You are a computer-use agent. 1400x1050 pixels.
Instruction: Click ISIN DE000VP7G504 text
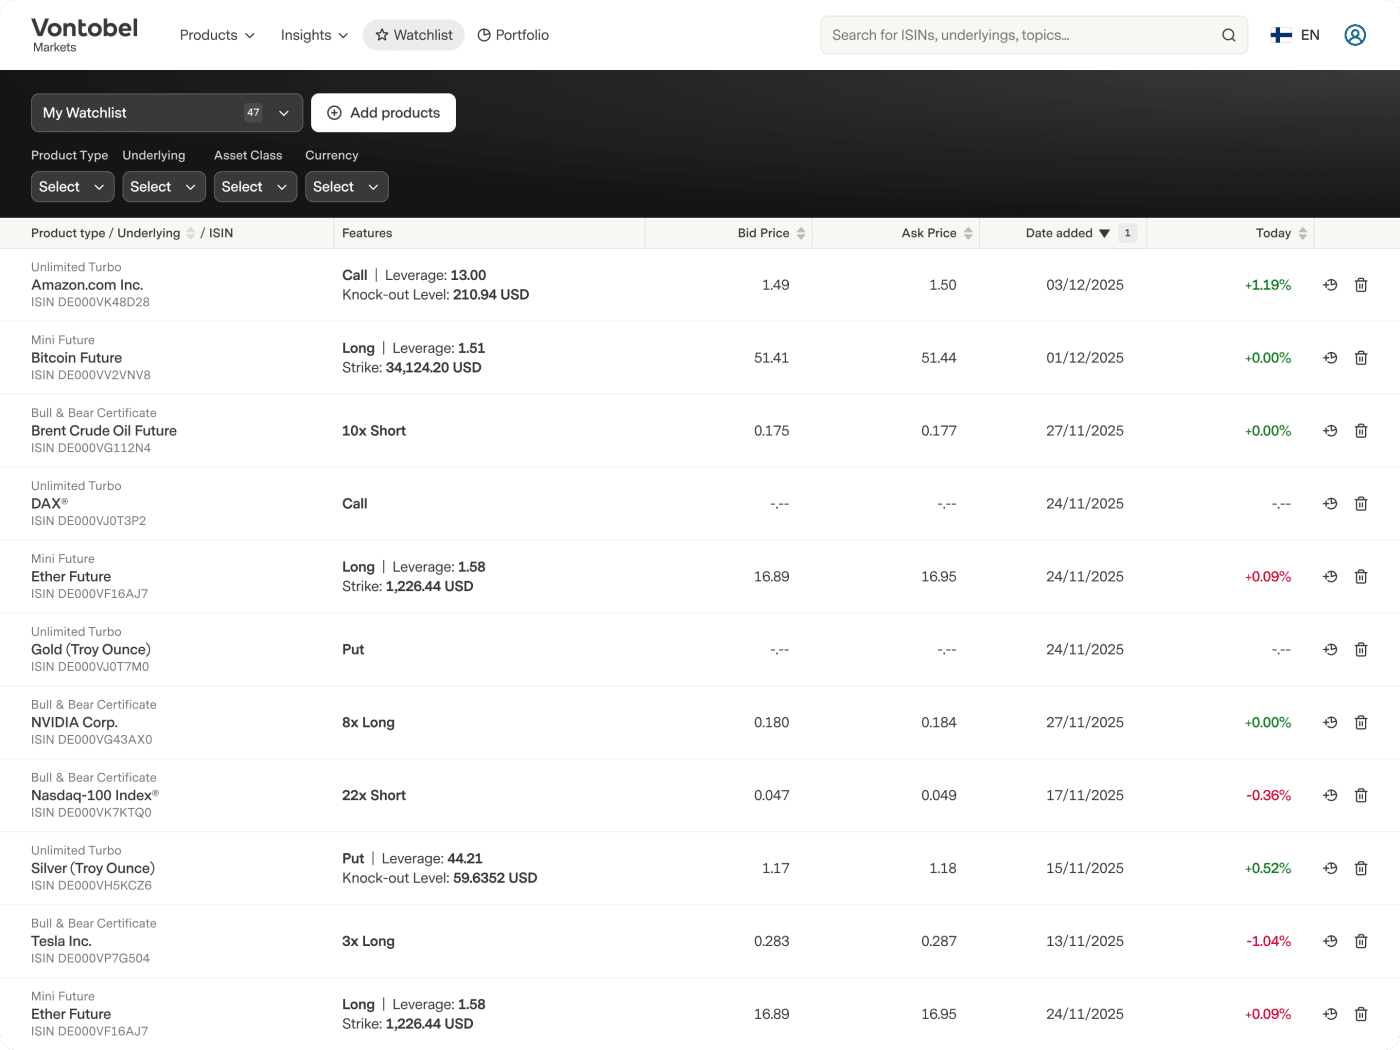point(90,958)
